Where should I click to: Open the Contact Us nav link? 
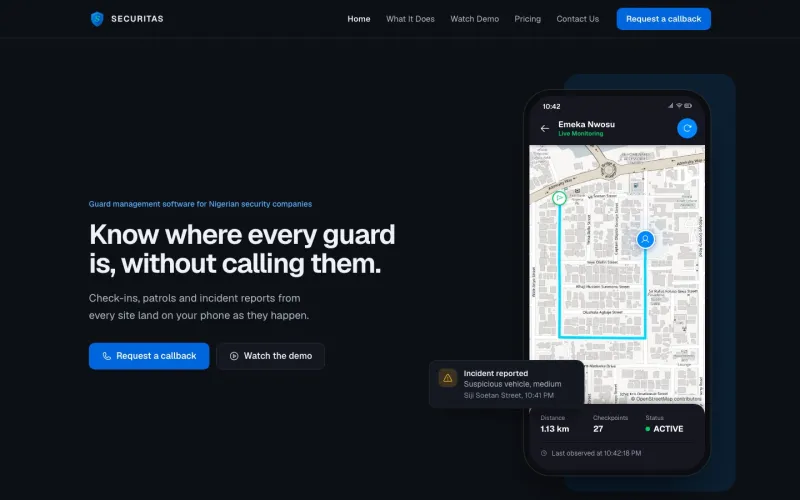(578, 19)
